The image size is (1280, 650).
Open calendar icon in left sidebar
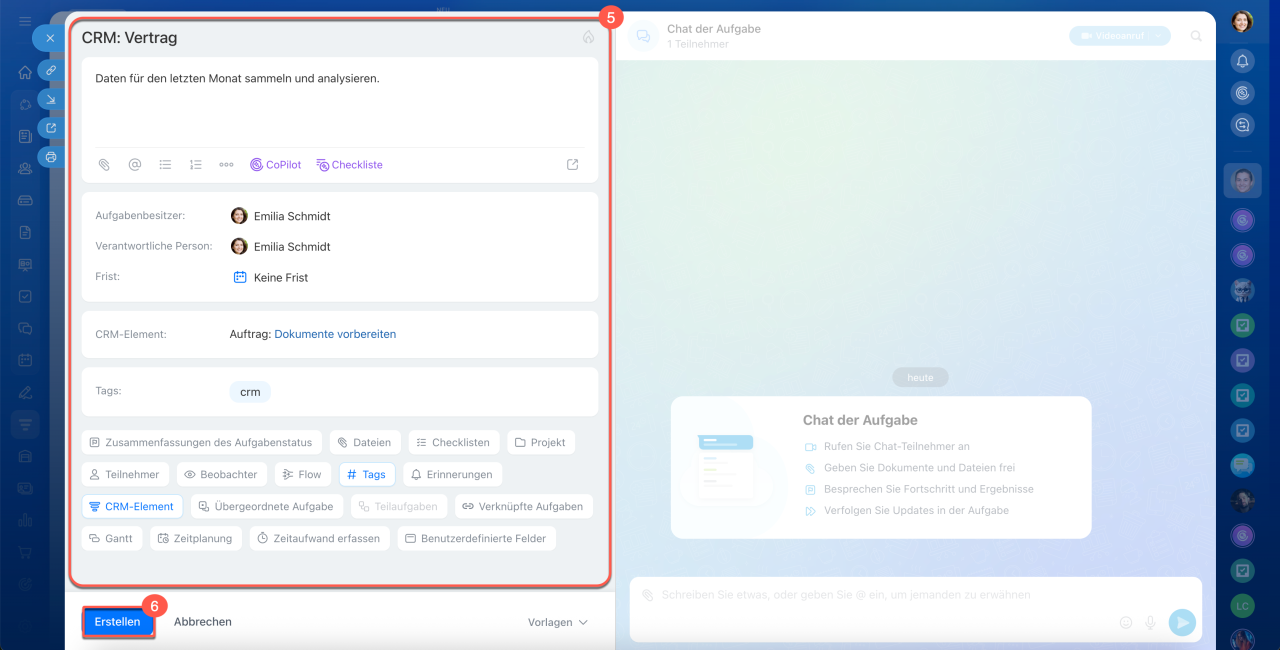point(25,360)
